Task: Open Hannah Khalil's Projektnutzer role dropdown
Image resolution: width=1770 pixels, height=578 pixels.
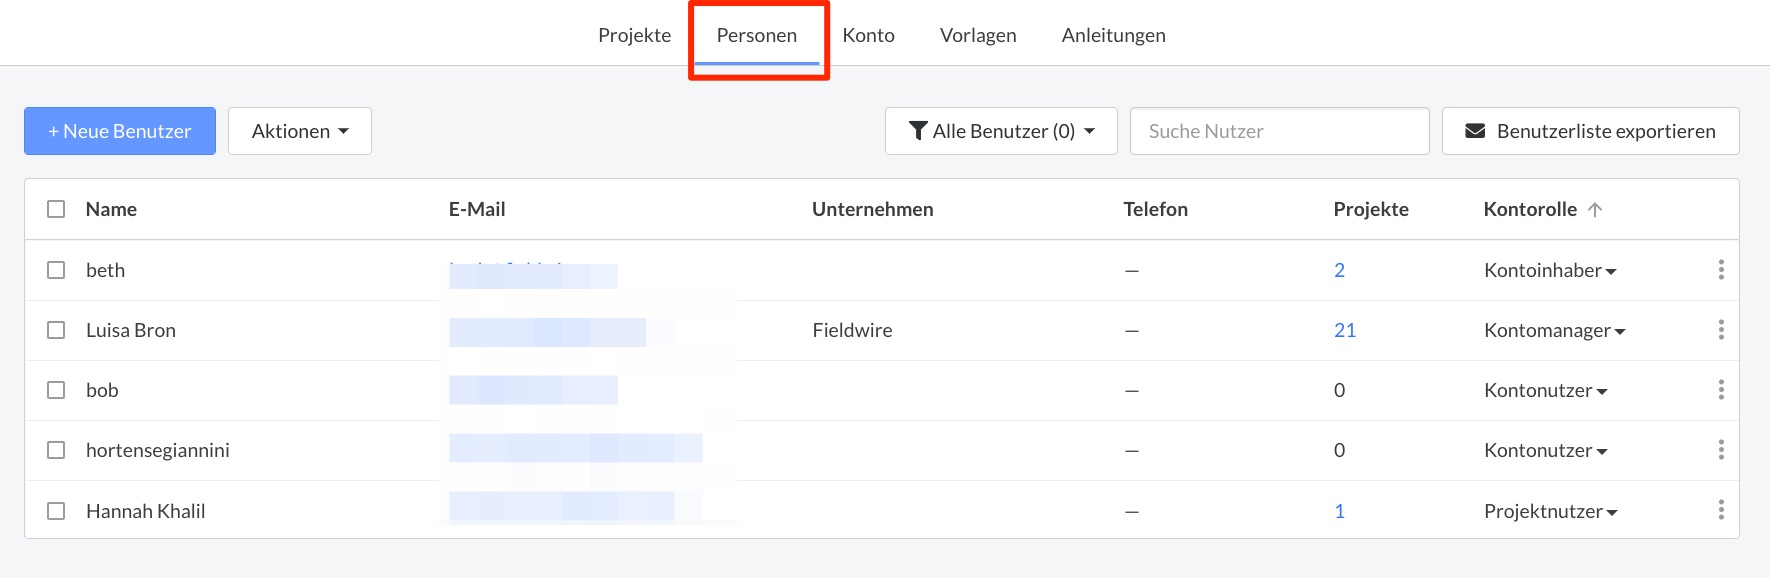Action: pos(1551,511)
